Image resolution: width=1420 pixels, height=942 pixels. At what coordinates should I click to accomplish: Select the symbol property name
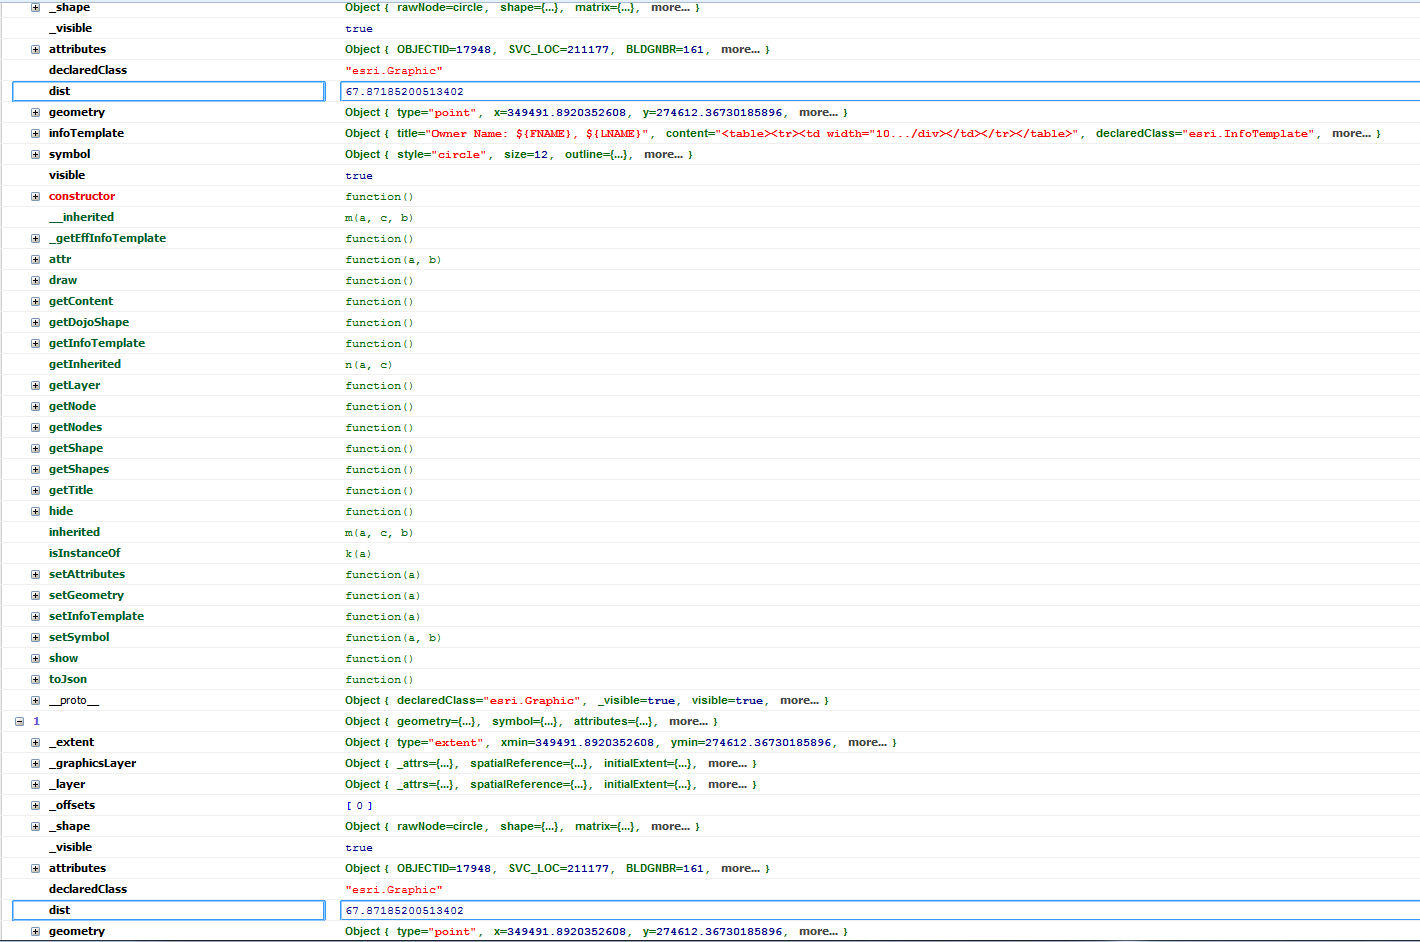pyautogui.click(x=69, y=154)
